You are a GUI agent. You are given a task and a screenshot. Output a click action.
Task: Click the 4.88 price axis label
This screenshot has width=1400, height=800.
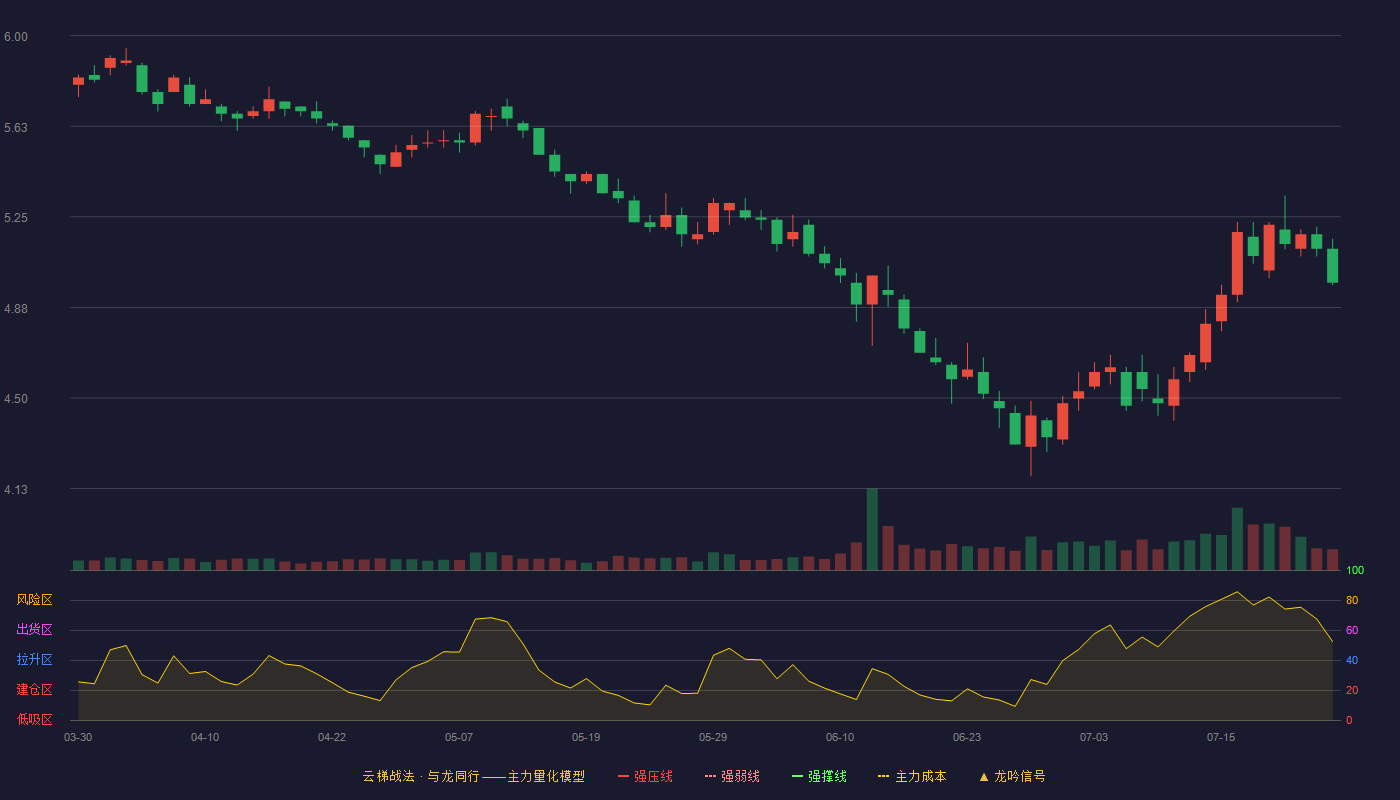16,309
